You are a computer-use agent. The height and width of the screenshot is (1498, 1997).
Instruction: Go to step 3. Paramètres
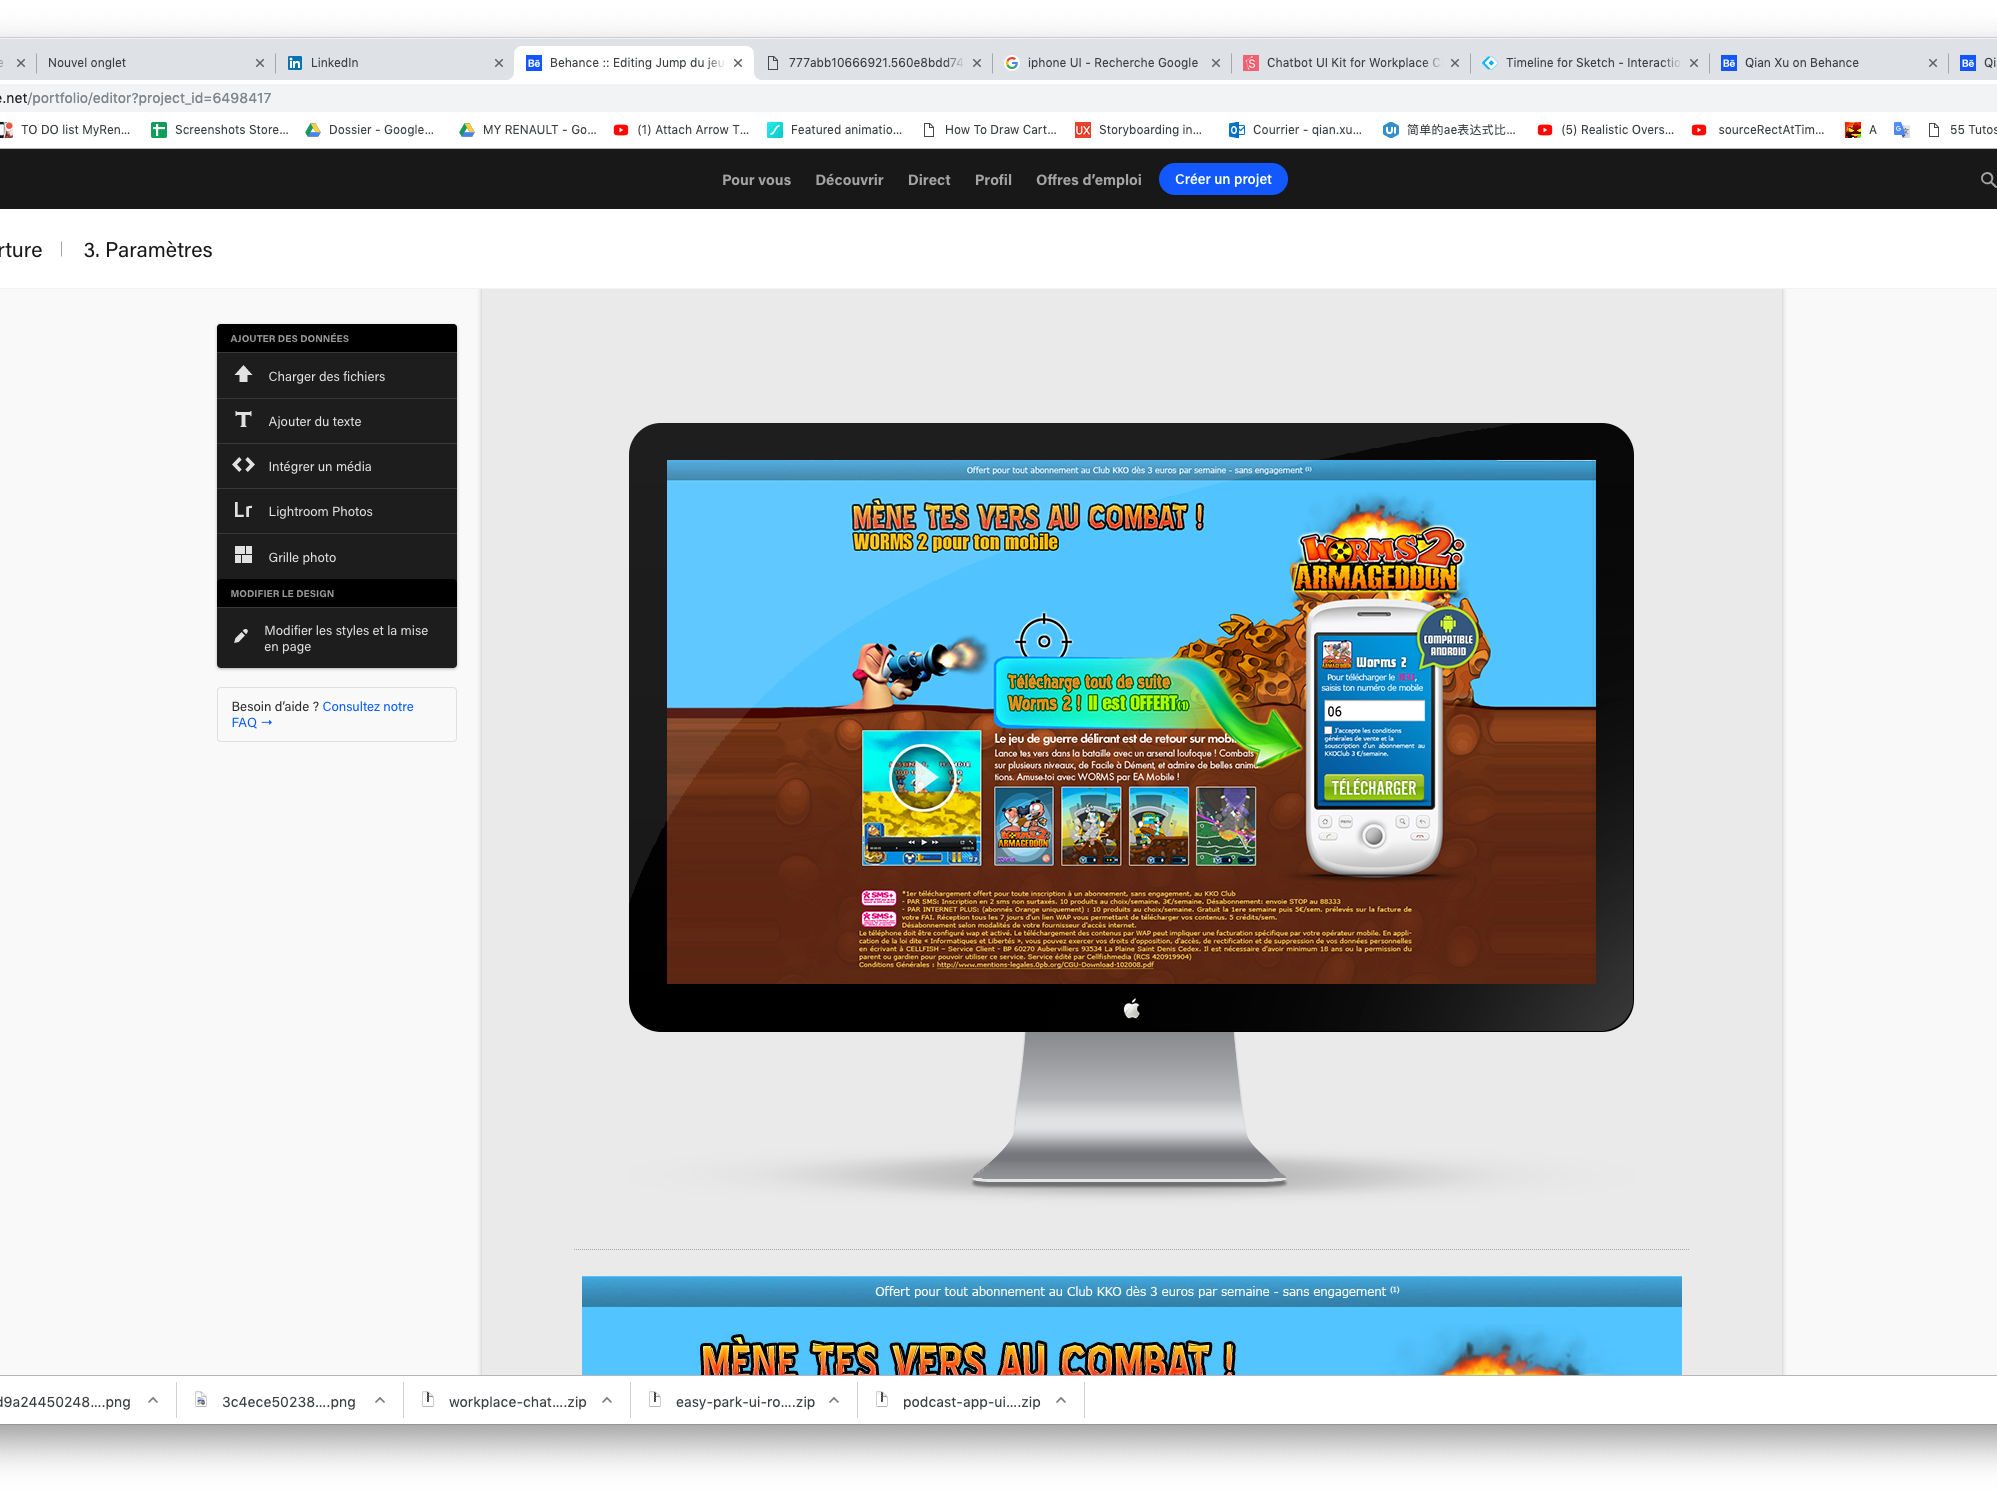tap(148, 250)
